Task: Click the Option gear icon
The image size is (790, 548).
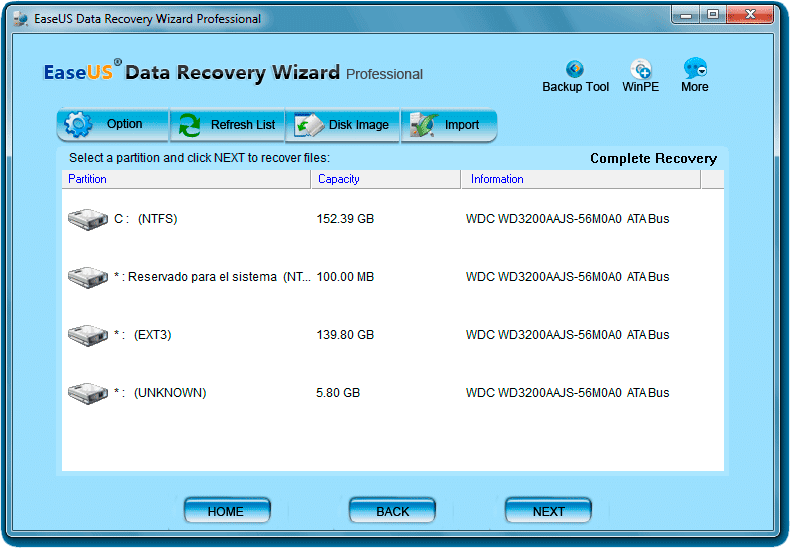Action: 79,124
